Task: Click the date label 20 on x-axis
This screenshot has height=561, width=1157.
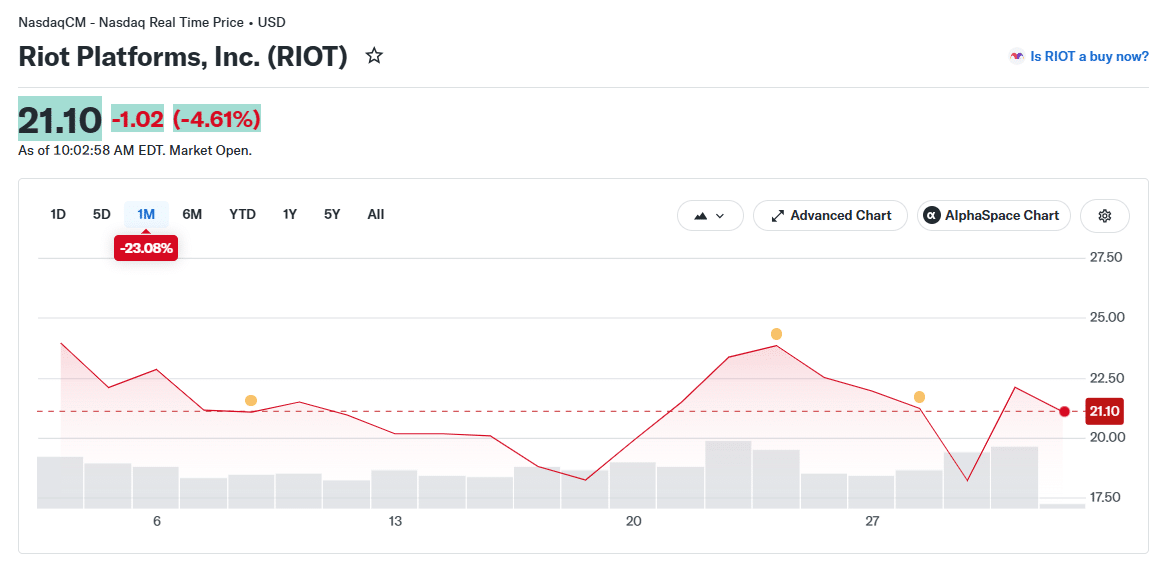Action: tap(634, 522)
